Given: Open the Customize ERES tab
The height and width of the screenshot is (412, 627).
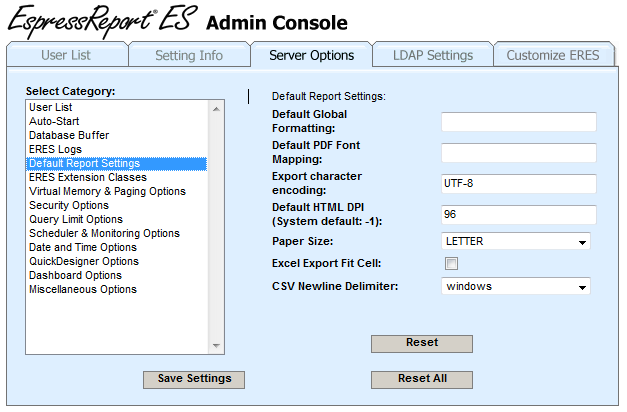Looking at the screenshot, I should (x=553, y=55).
